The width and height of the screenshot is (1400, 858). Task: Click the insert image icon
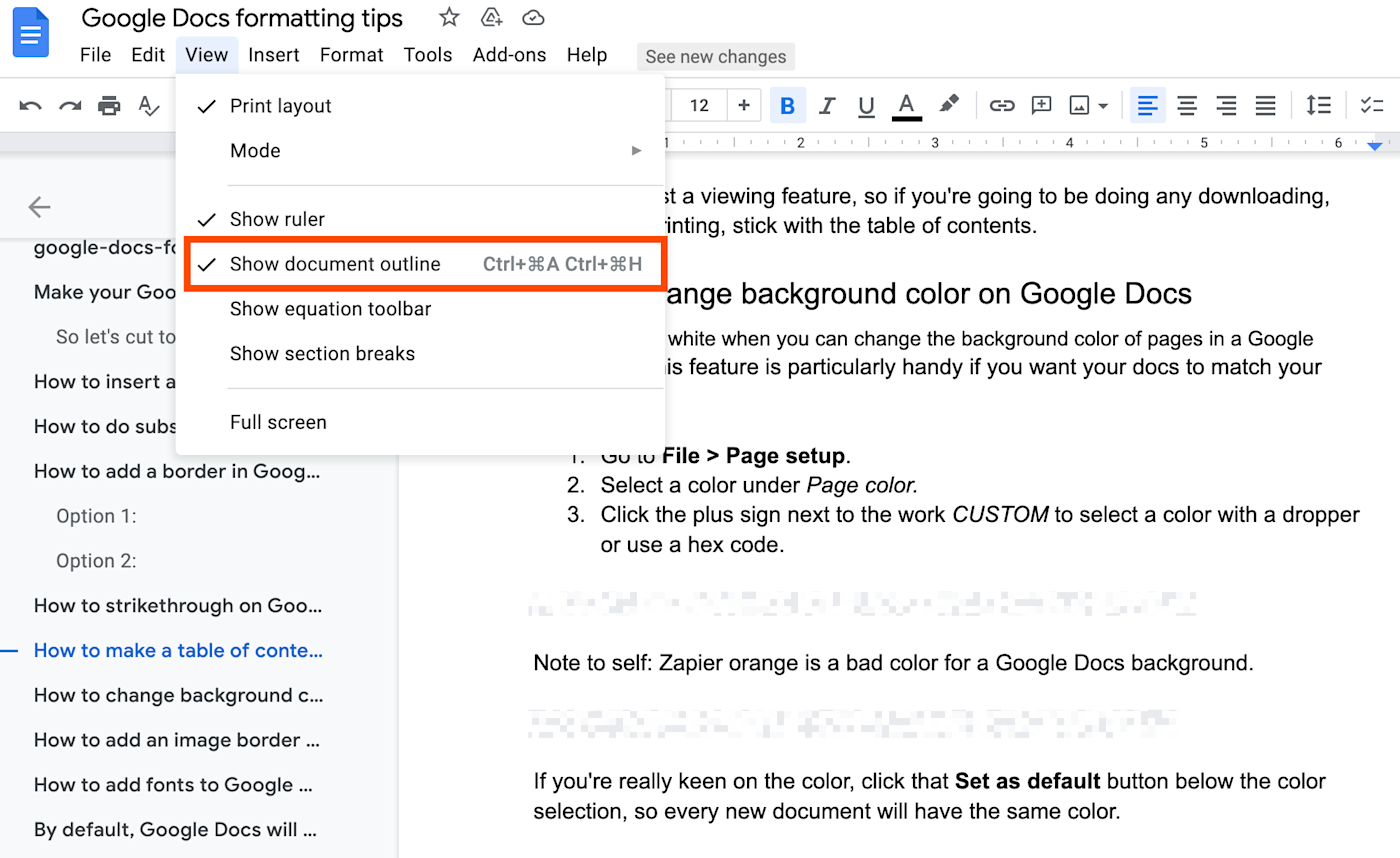[x=1080, y=105]
